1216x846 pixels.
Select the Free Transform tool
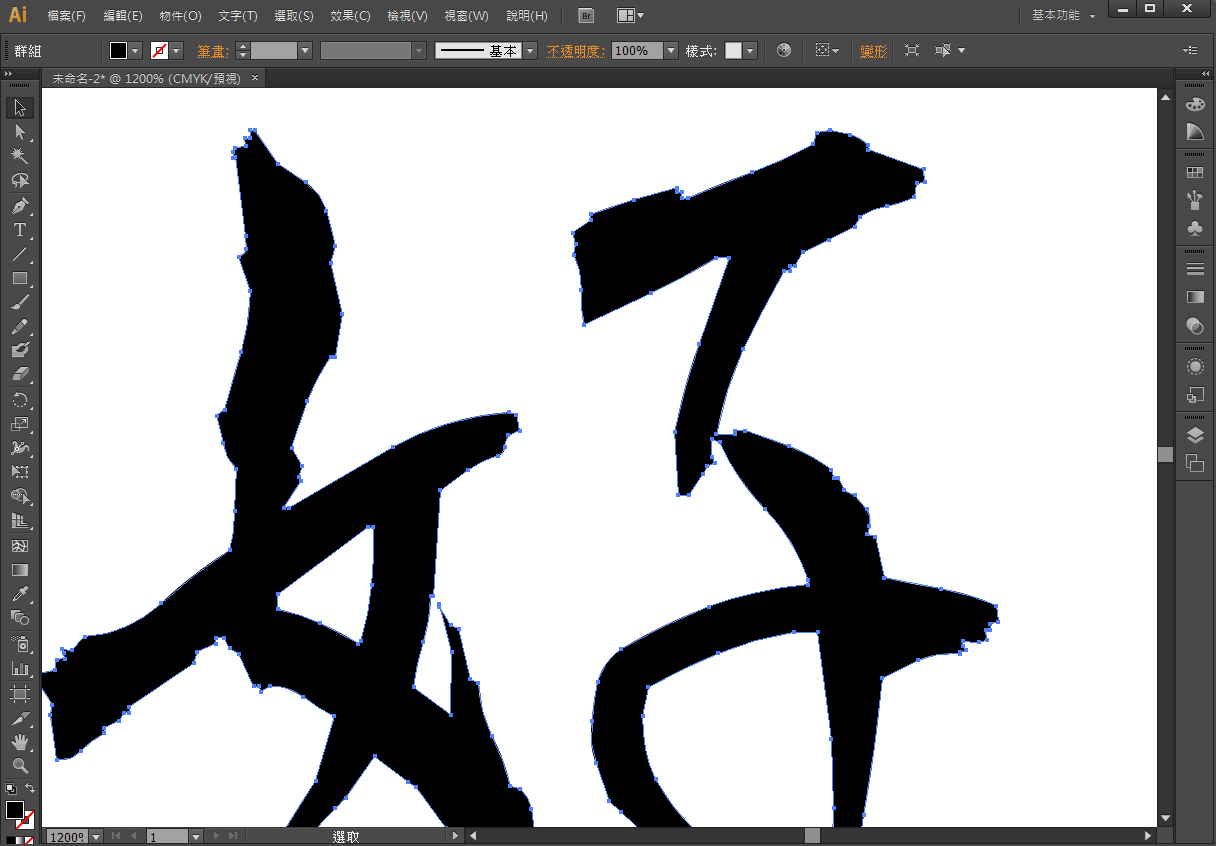[20, 473]
